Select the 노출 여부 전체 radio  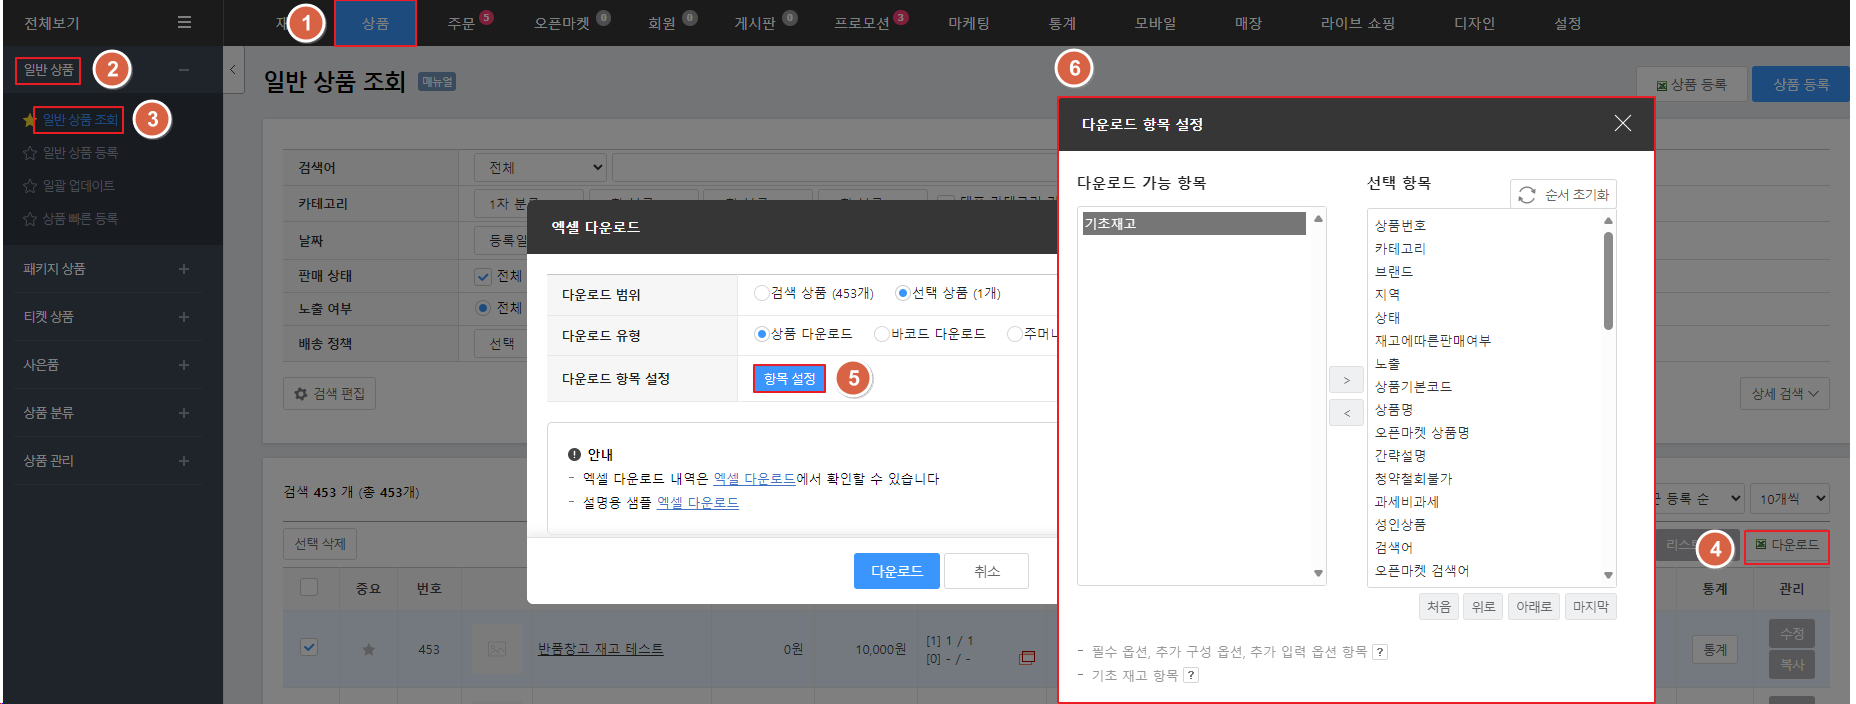coord(483,308)
